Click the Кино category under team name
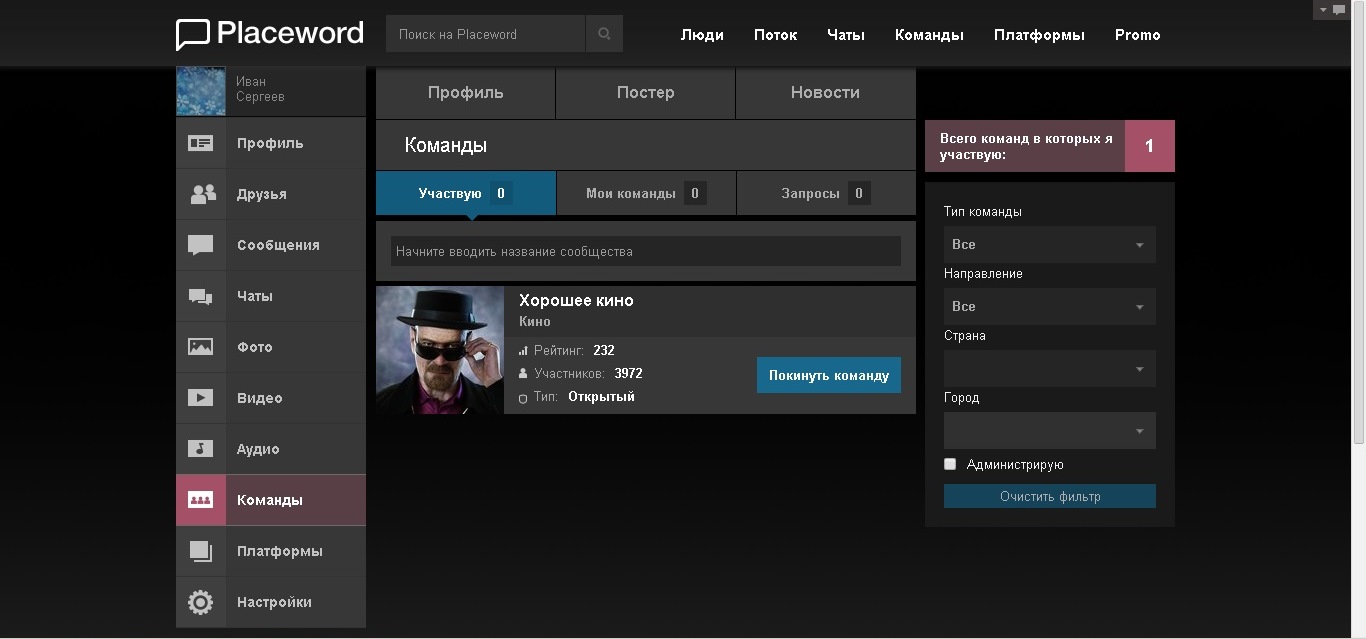This screenshot has width=1366, height=639. point(535,322)
